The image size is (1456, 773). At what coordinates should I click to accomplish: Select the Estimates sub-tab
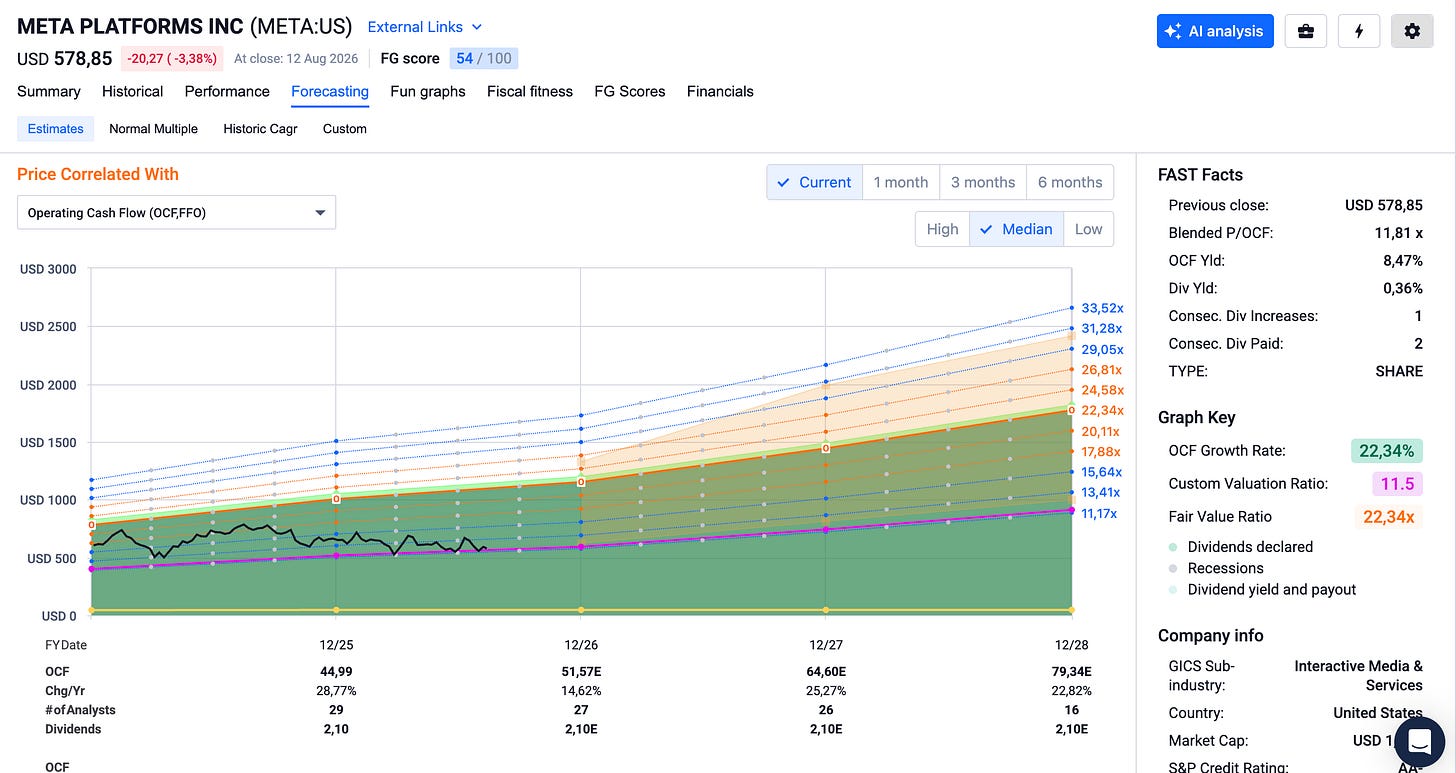point(55,128)
